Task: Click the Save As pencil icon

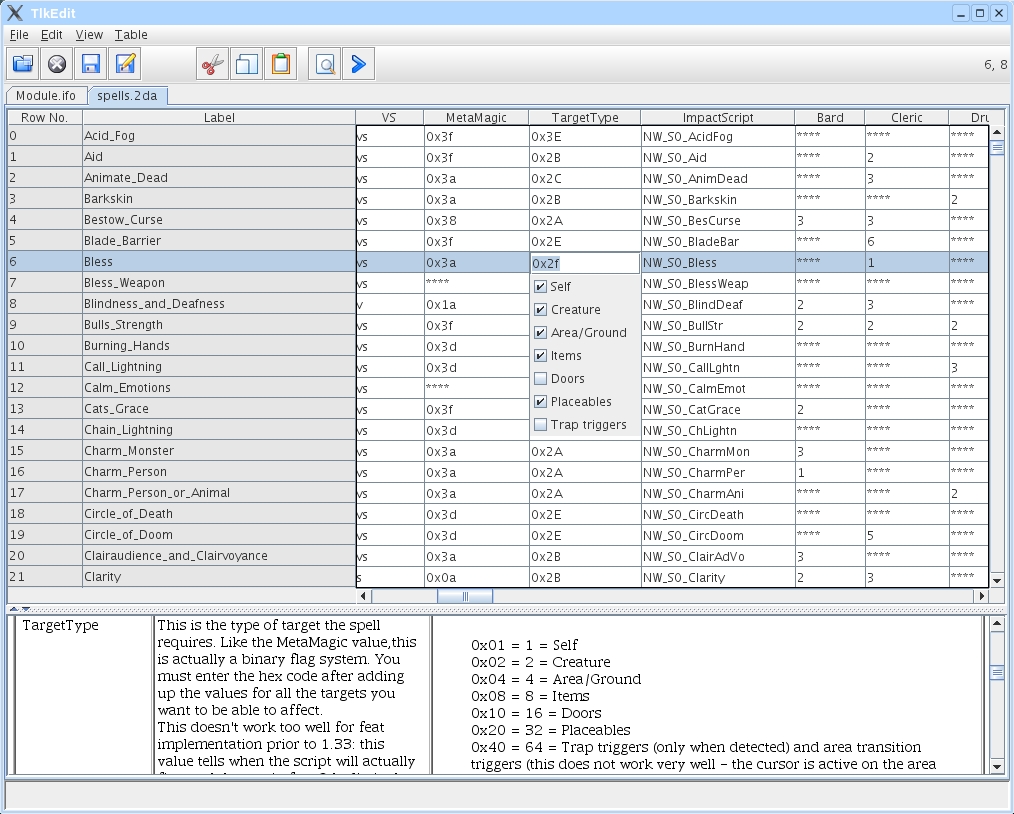Action: point(125,64)
